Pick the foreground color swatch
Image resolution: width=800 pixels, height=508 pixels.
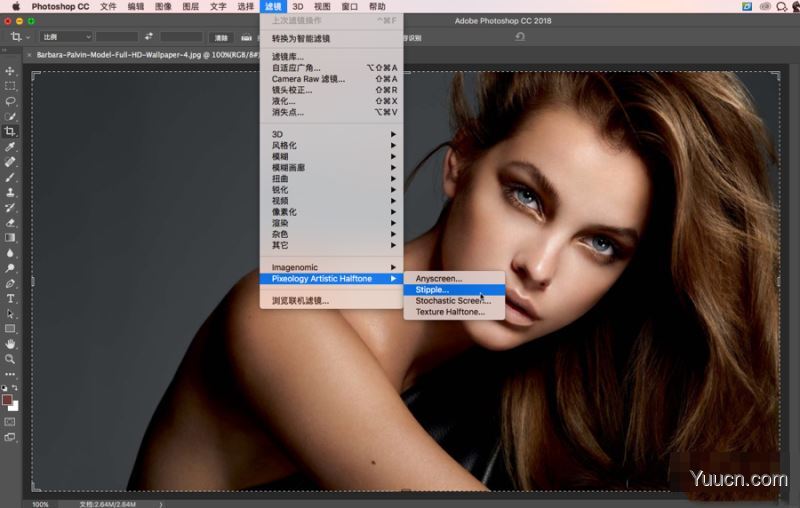pos(7,399)
